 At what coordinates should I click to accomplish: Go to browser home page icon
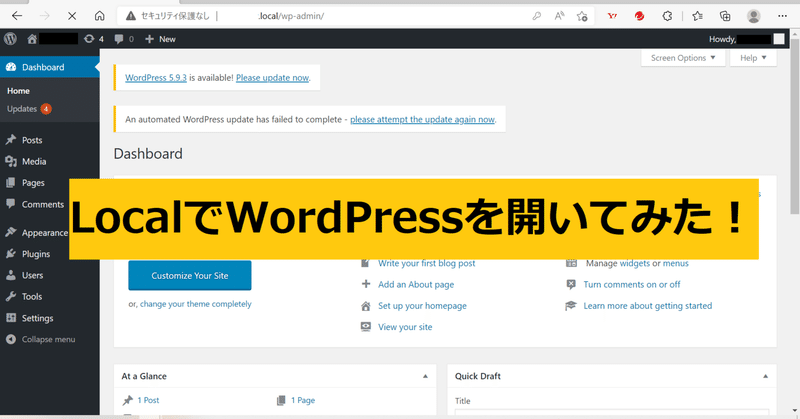[x=99, y=16]
